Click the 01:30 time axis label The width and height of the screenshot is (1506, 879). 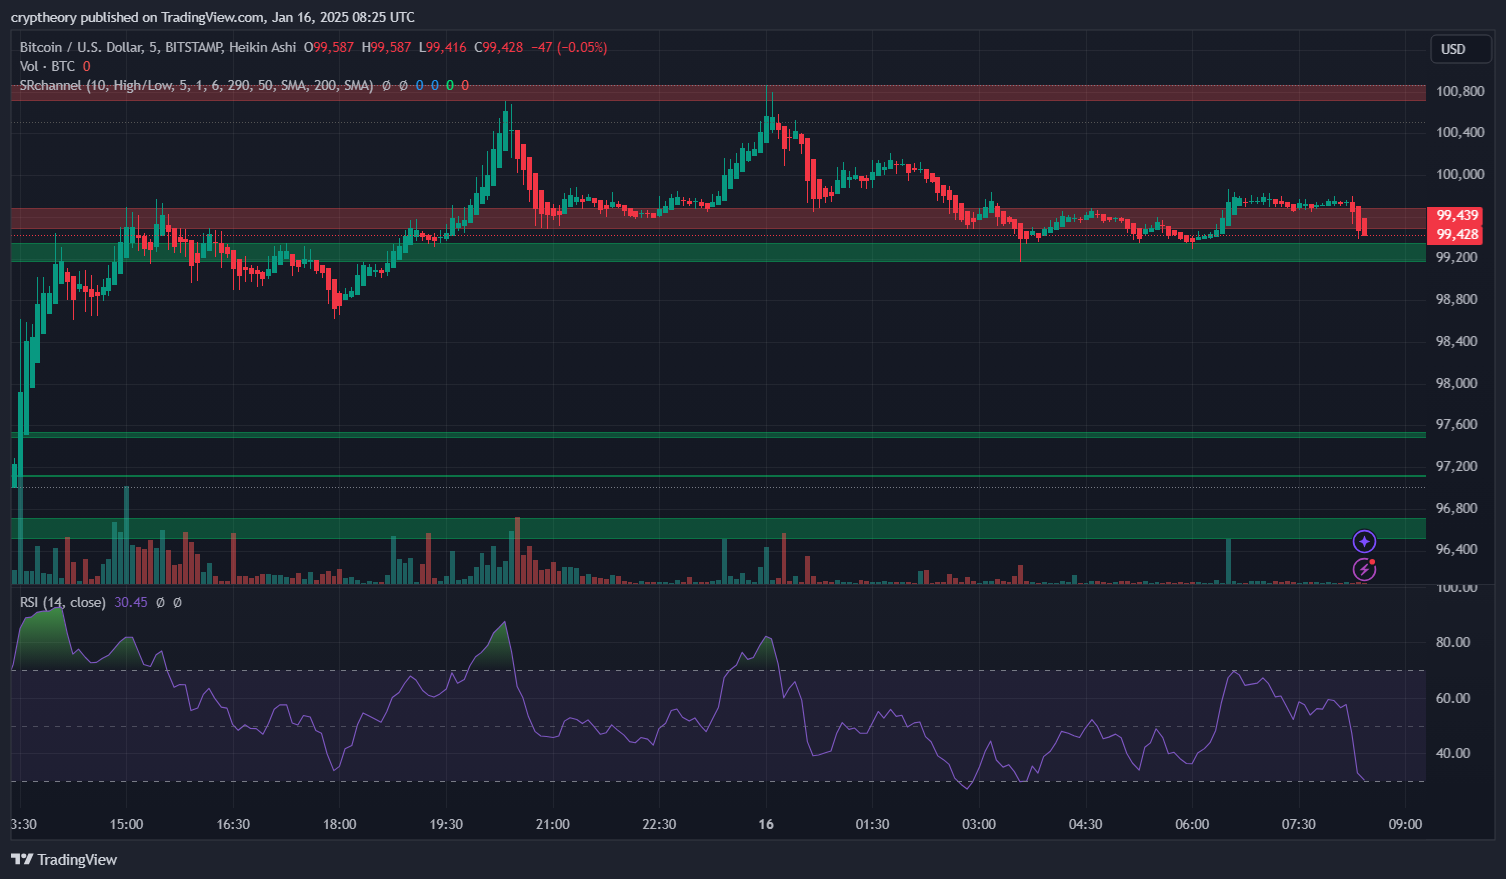point(872,824)
